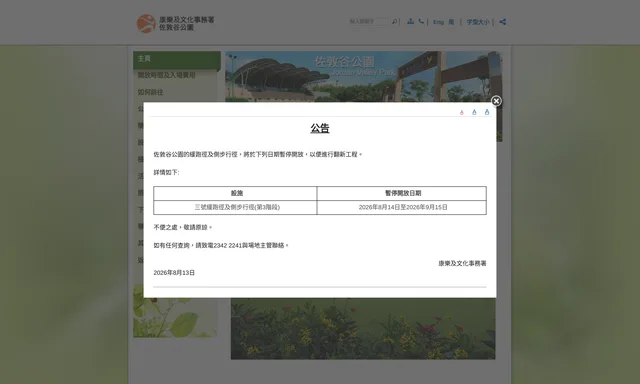Image resolution: width=640 pixels, height=384 pixels.
Task: Click the 不便之處，敬請原諒 line
Action: 182,227
